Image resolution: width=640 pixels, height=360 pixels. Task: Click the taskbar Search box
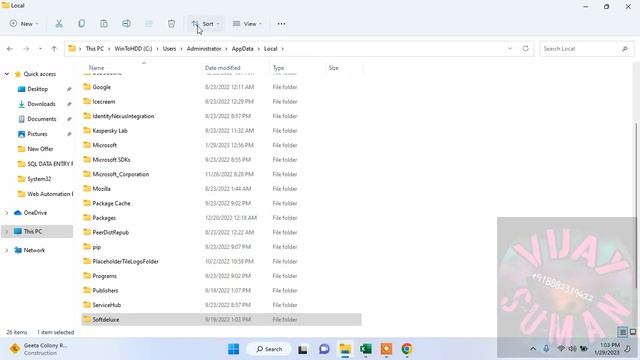269,349
